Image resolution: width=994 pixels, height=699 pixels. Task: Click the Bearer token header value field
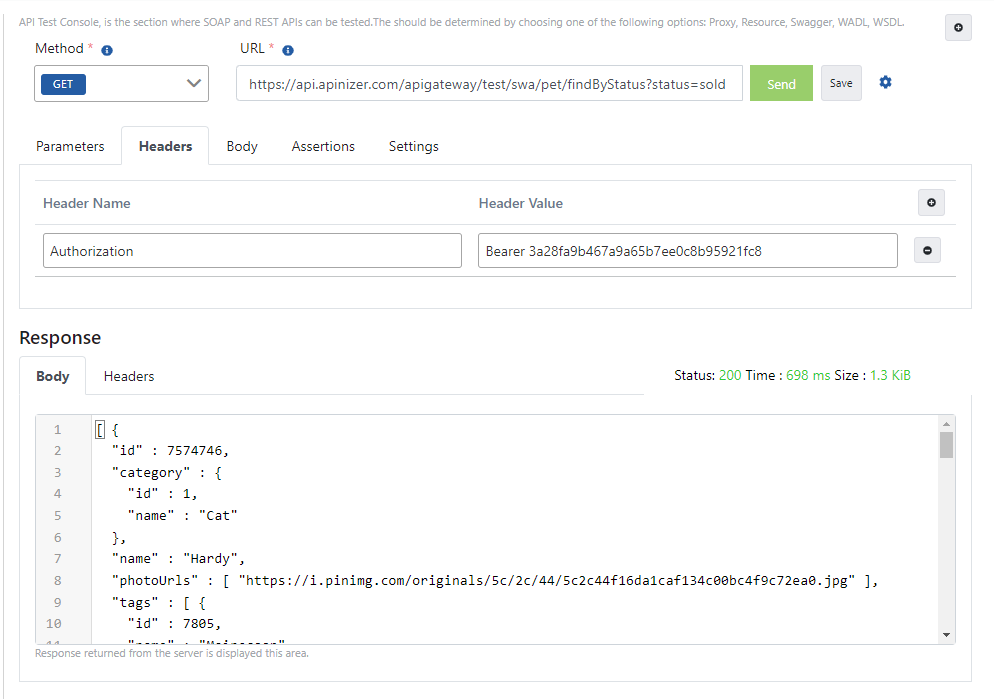click(688, 250)
